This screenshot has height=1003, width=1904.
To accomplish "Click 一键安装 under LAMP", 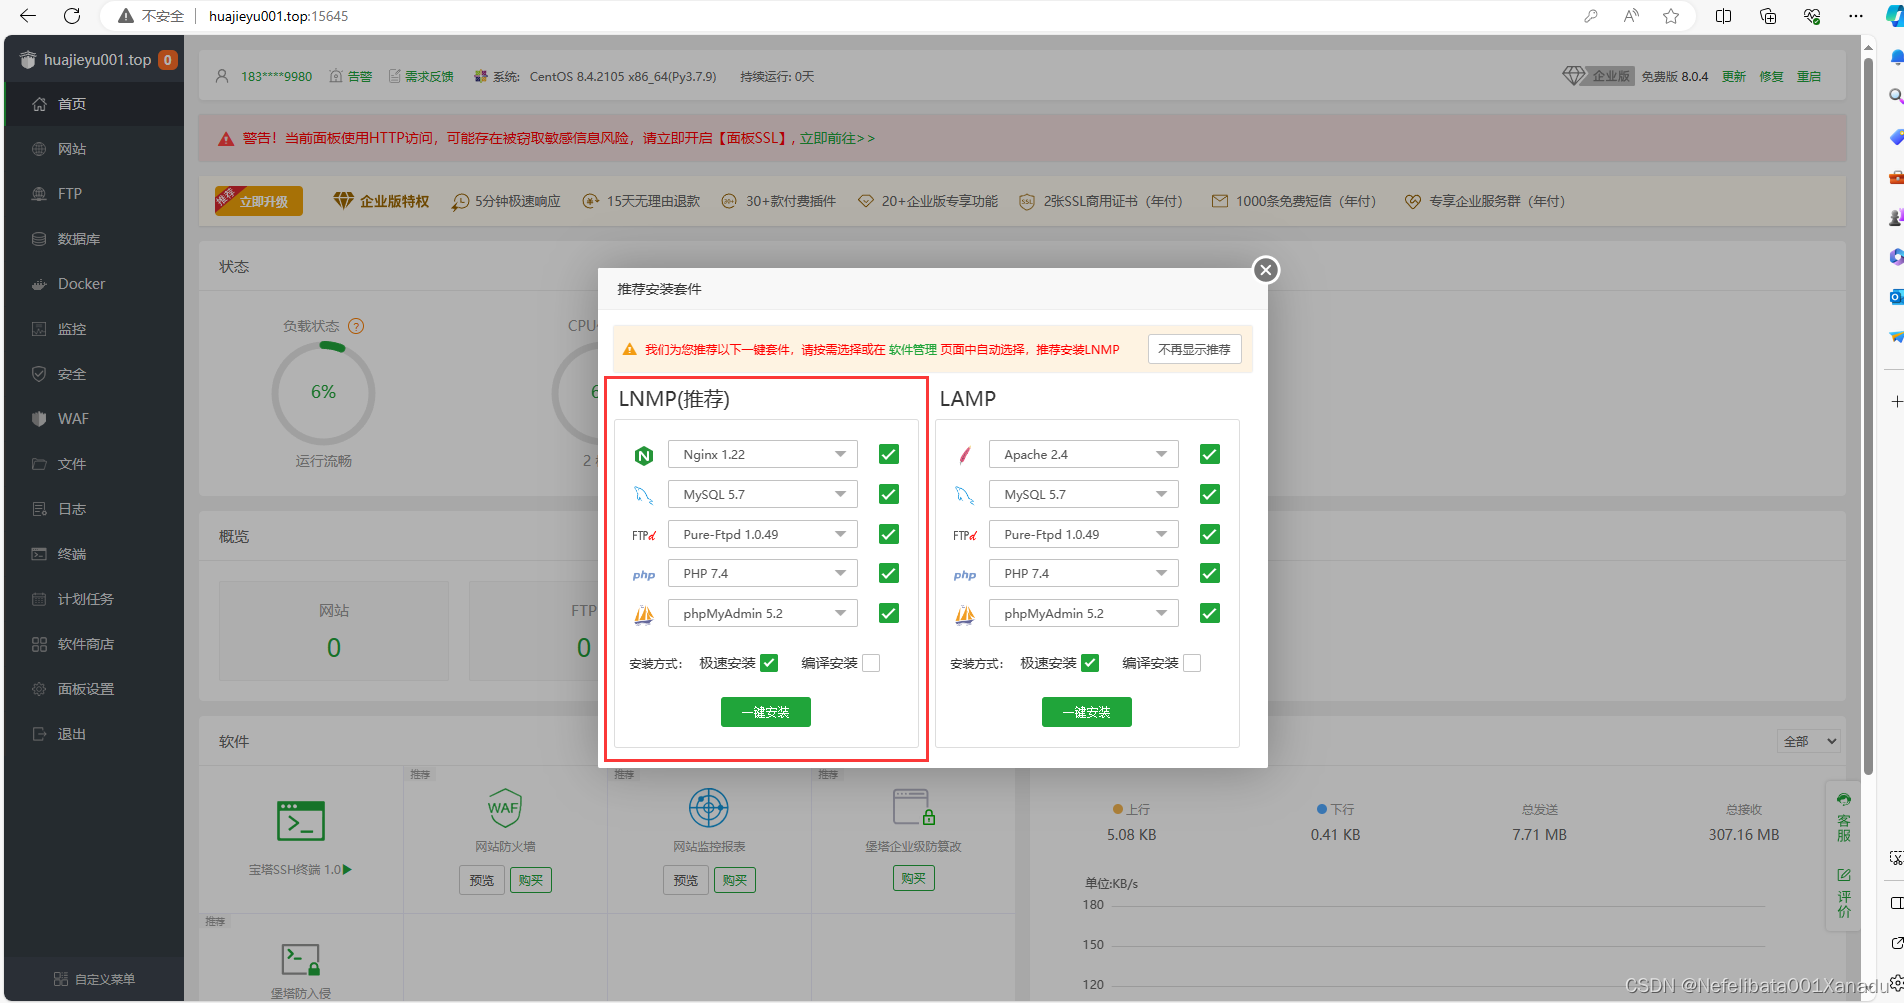I will tap(1087, 712).
